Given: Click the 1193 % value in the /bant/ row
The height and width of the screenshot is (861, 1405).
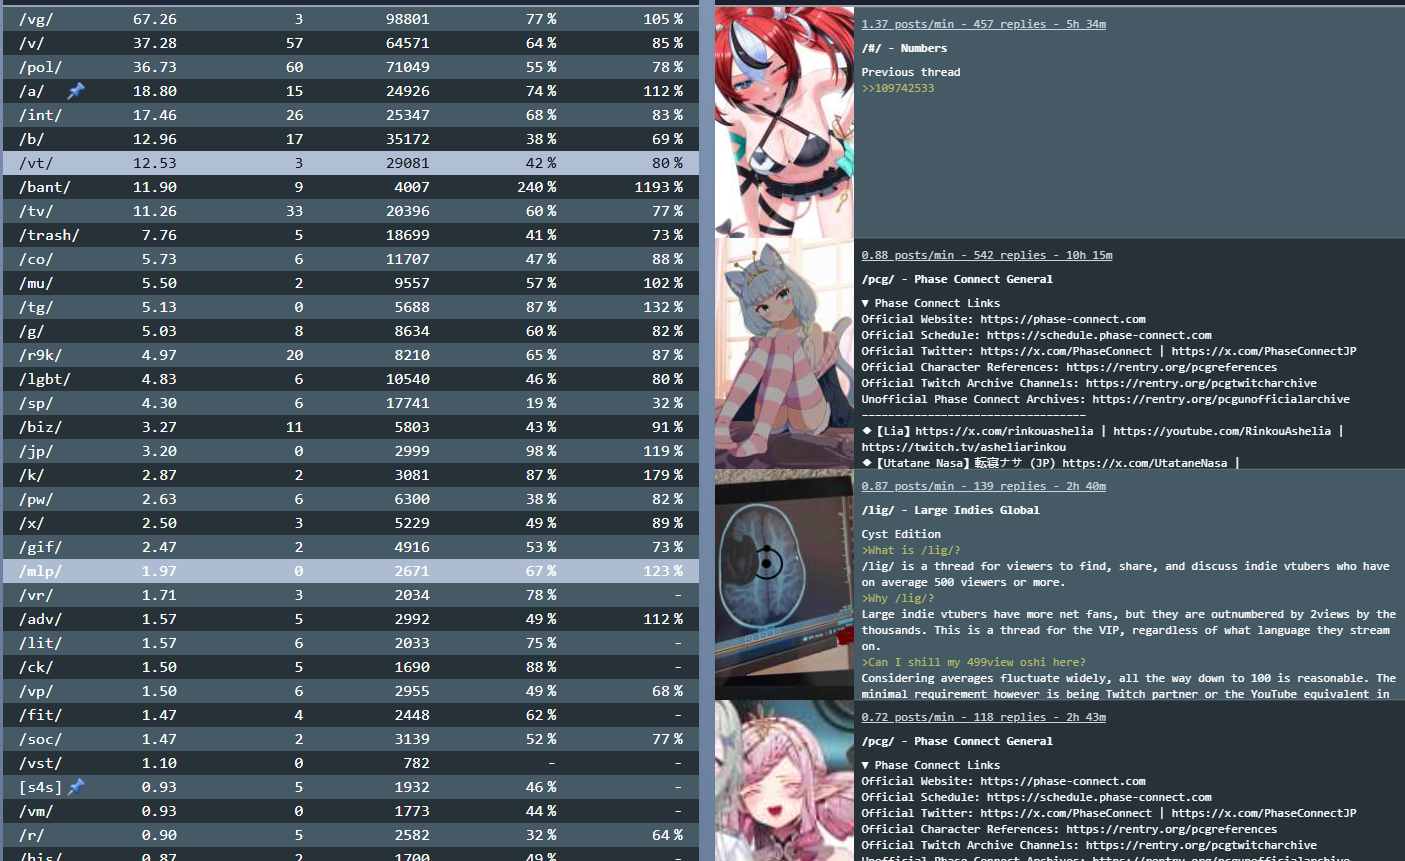Looking at the screenshot, I should pyautogui.click(x=659, y=187).
